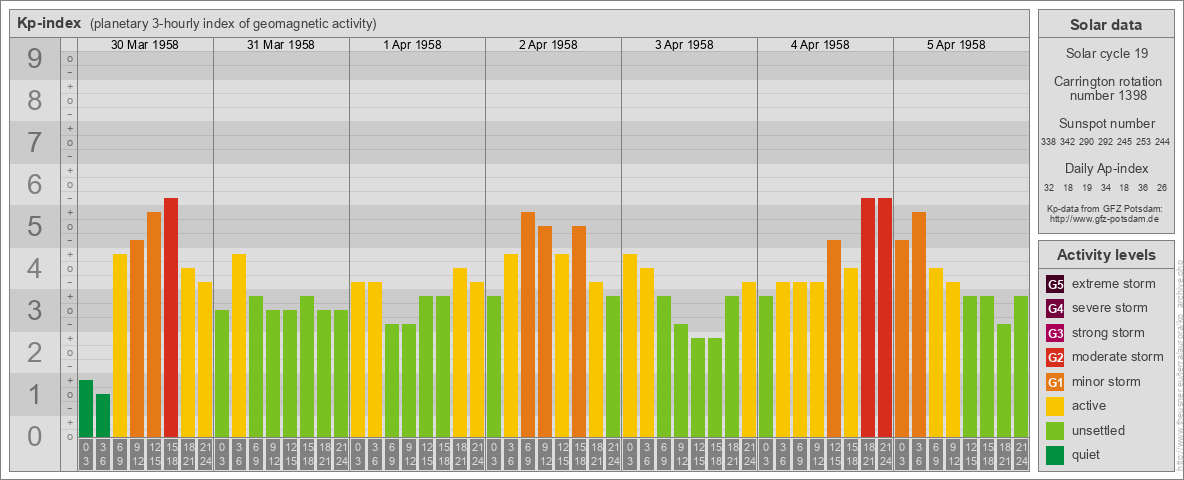Image resolution: width=1184 pixels, height=480 pixels.
Task: Click the 'extreme storm' legend label
Action: 1114,284
